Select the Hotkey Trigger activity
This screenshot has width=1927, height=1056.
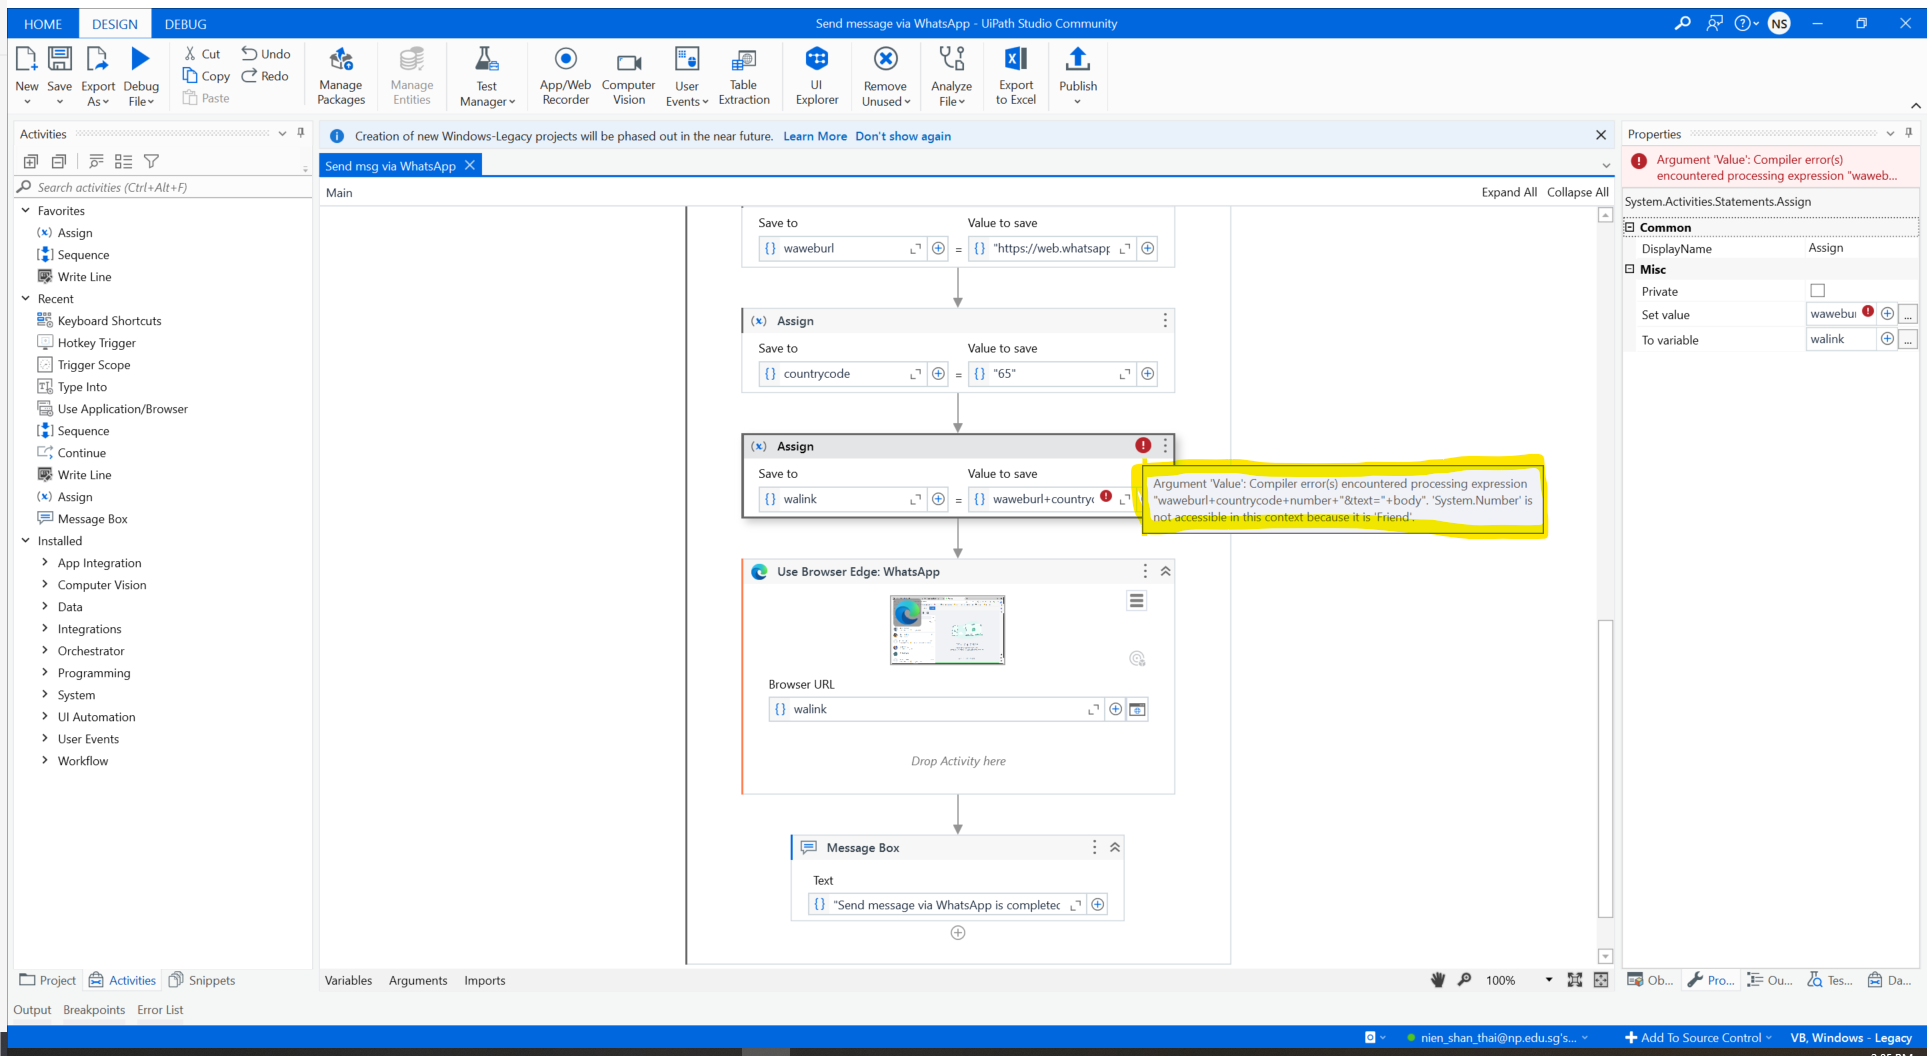pyautogui.click(x=96, y=343)
